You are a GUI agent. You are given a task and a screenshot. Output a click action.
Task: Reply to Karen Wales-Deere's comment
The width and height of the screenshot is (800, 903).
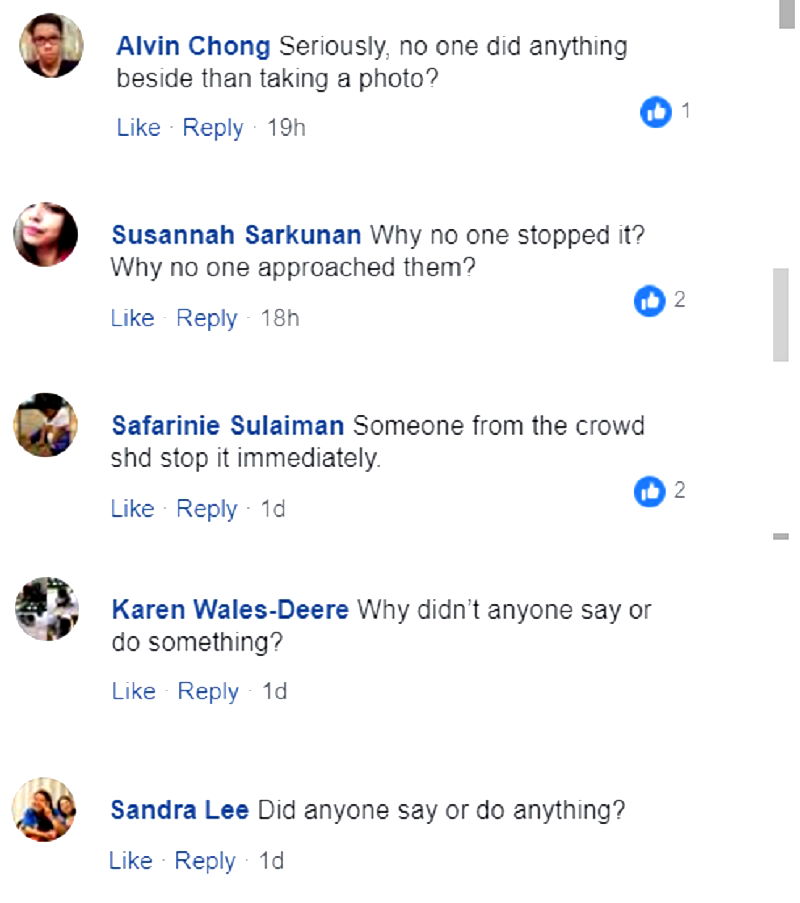(x=208, y=691)
